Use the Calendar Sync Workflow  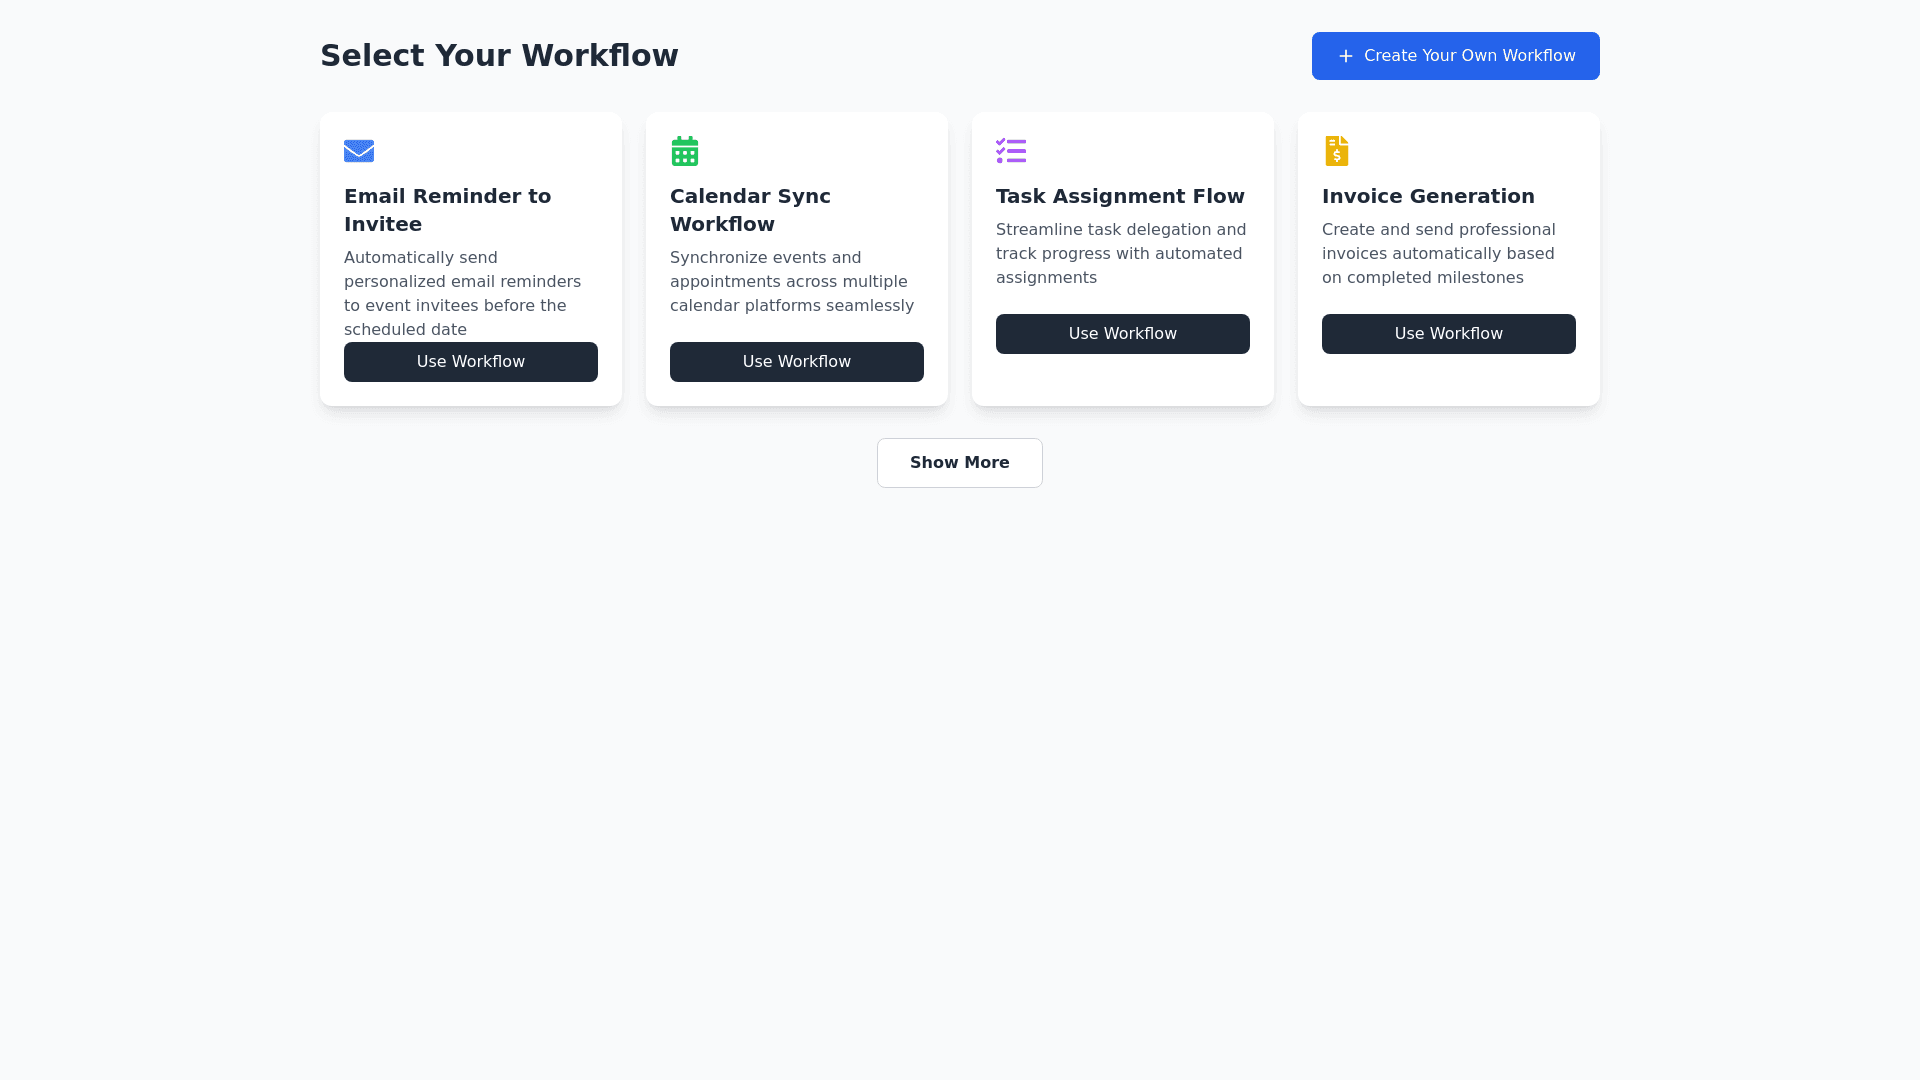tap(797, 362)
